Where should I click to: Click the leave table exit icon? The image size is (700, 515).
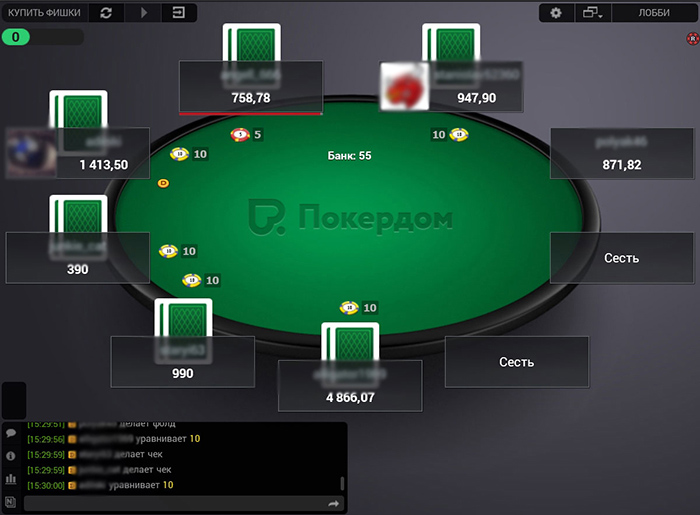tap(179, 12)
